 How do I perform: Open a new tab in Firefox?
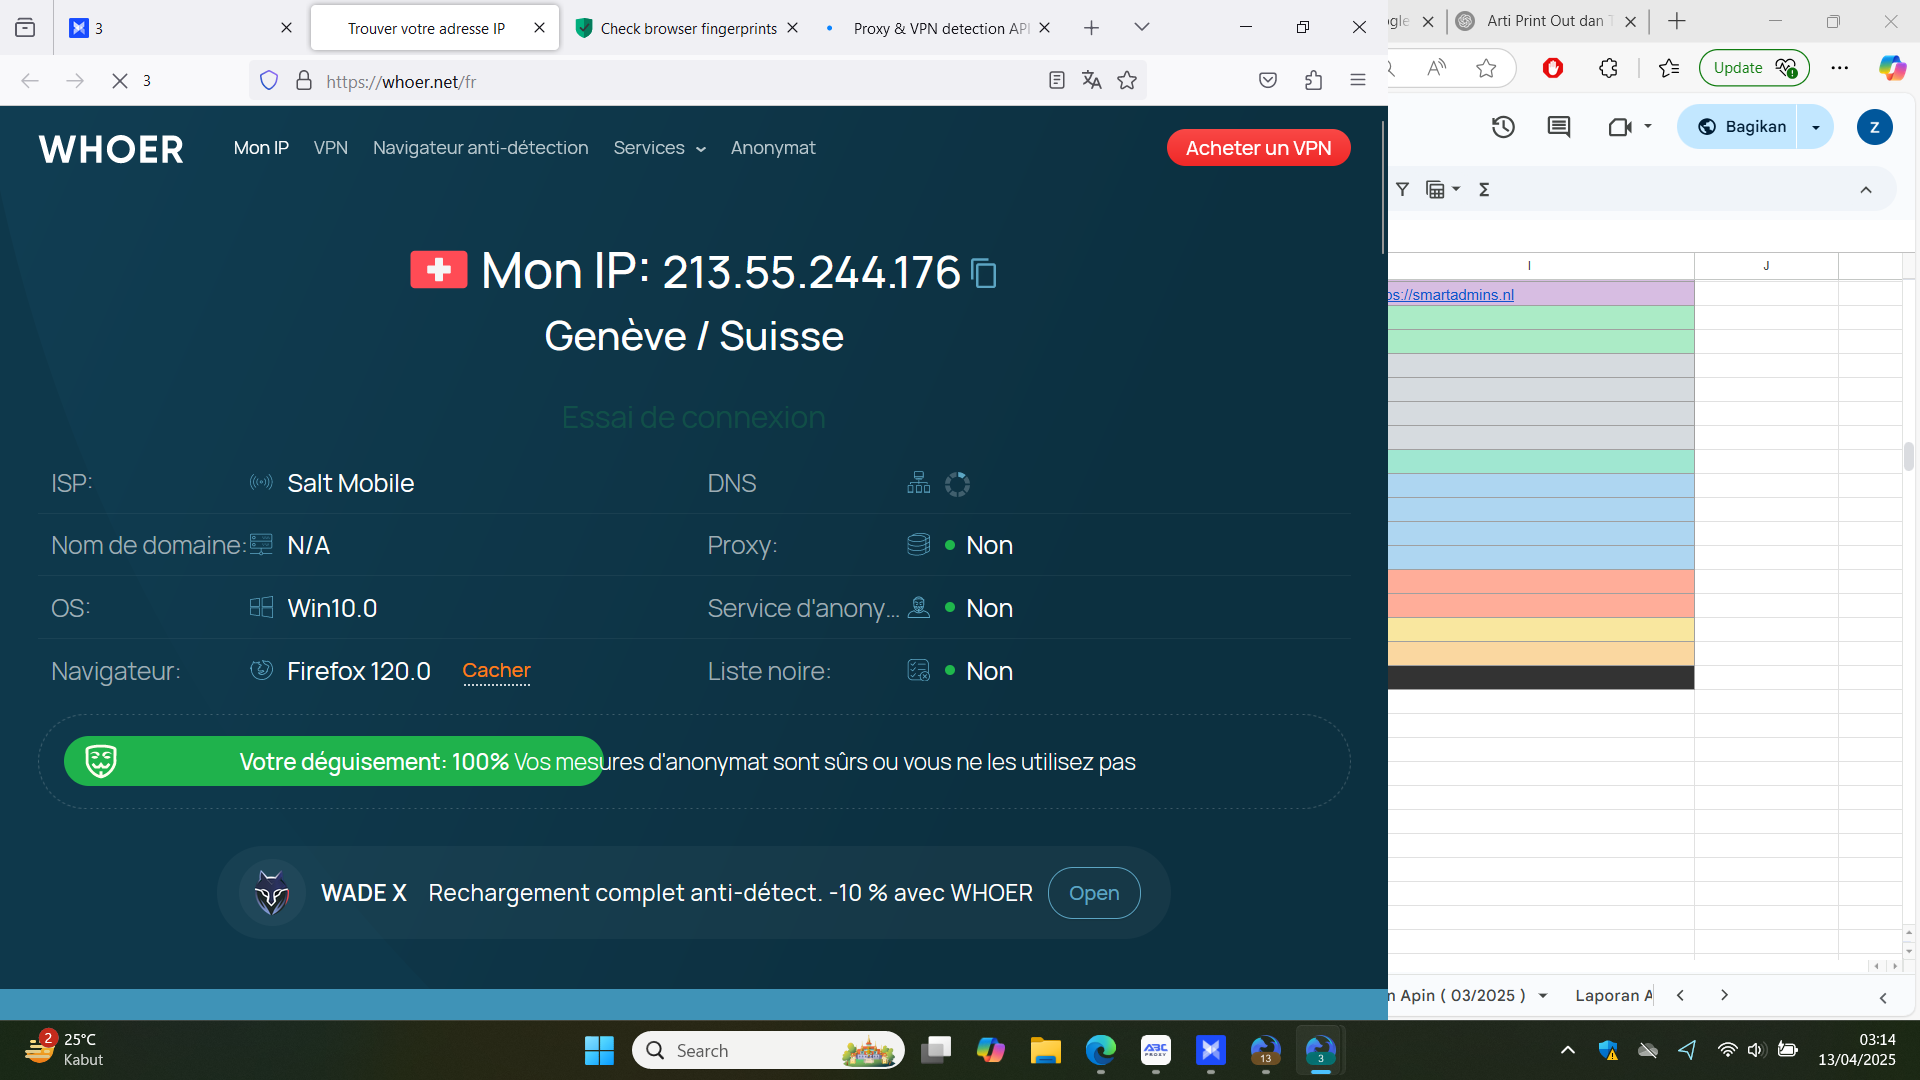coord(1091,28)
